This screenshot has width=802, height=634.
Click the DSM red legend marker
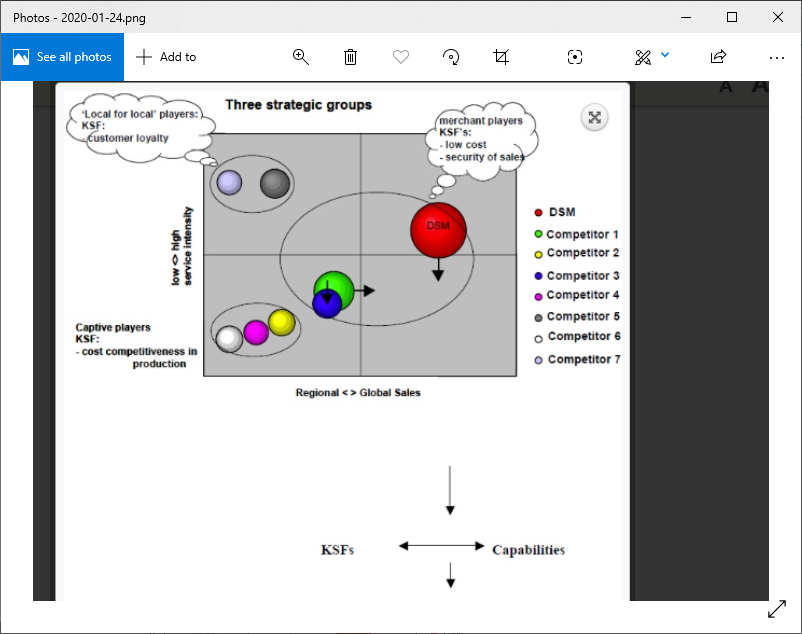pos(538,213)
